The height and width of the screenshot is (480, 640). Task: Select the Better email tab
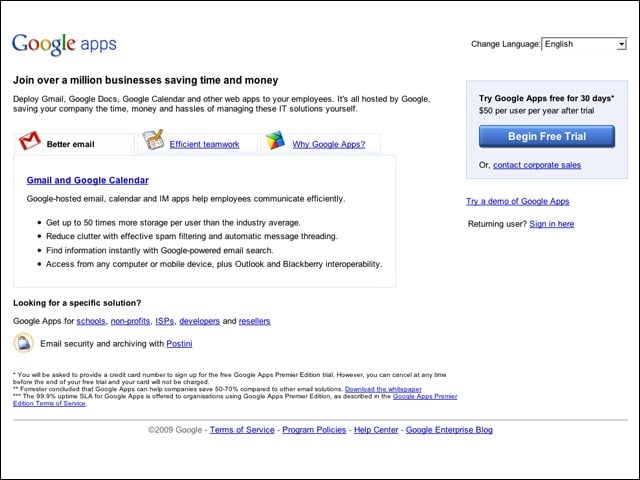tap(74, 144)
